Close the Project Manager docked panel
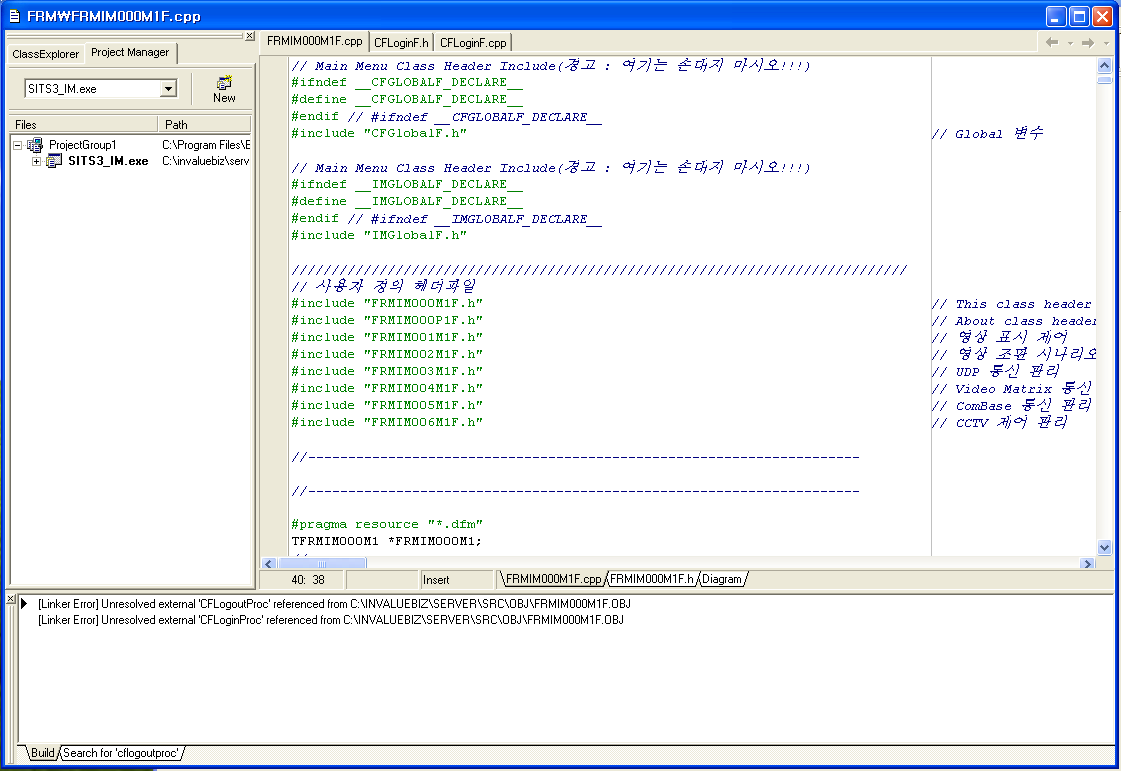Screen dimensions: 1121x771 click(x=250, y=36)
